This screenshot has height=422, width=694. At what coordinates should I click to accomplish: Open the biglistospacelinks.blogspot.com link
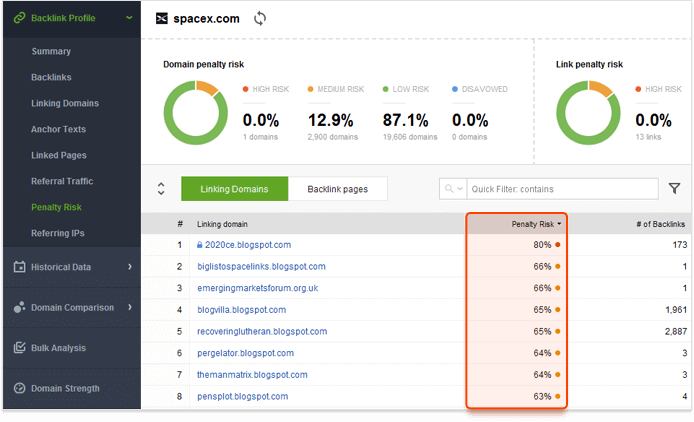click(261, 267)
